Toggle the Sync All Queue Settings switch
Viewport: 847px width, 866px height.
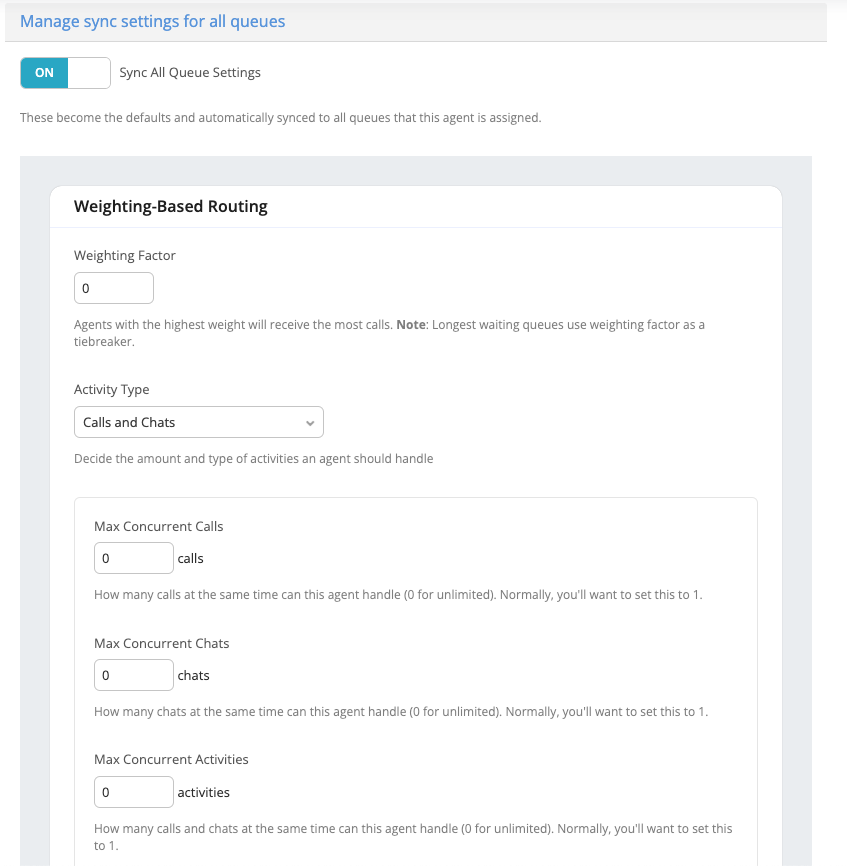64,73
